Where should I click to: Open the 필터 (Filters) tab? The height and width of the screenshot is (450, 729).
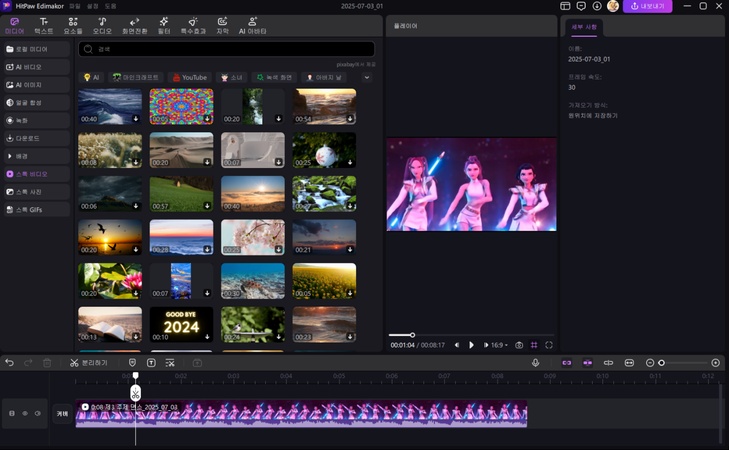click(164, 26)
